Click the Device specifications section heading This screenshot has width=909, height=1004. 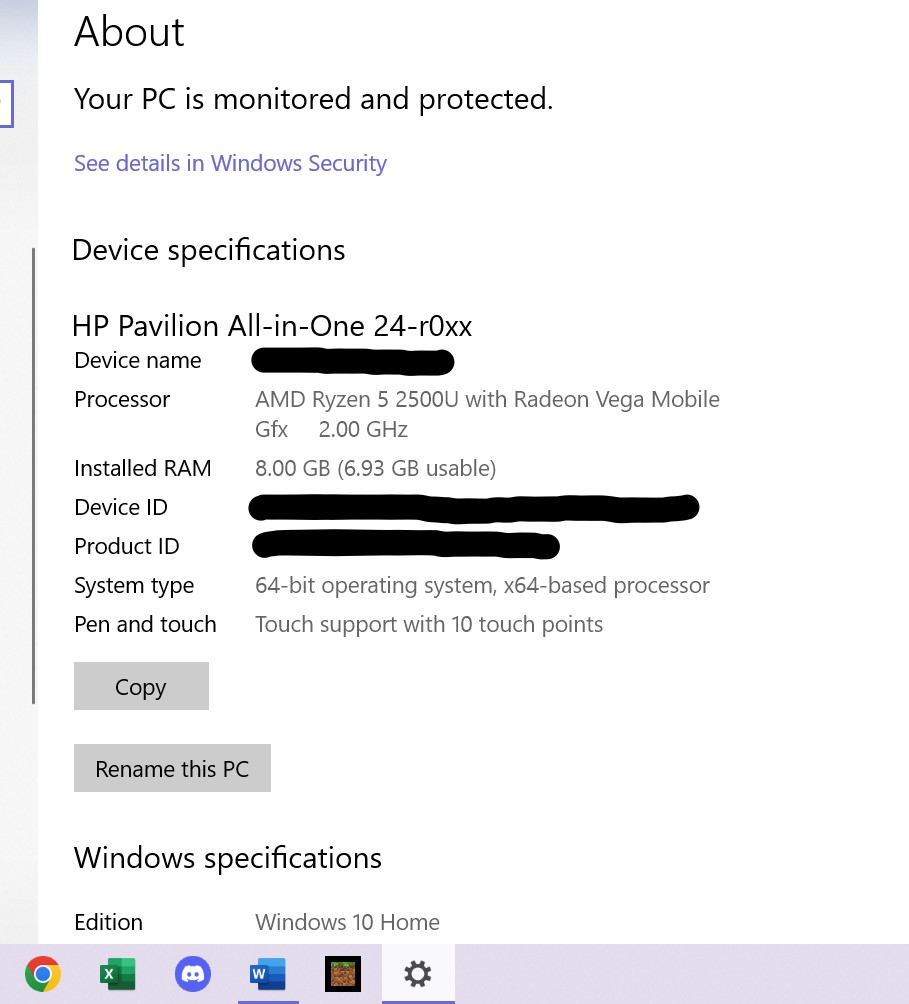coord(208,249)
